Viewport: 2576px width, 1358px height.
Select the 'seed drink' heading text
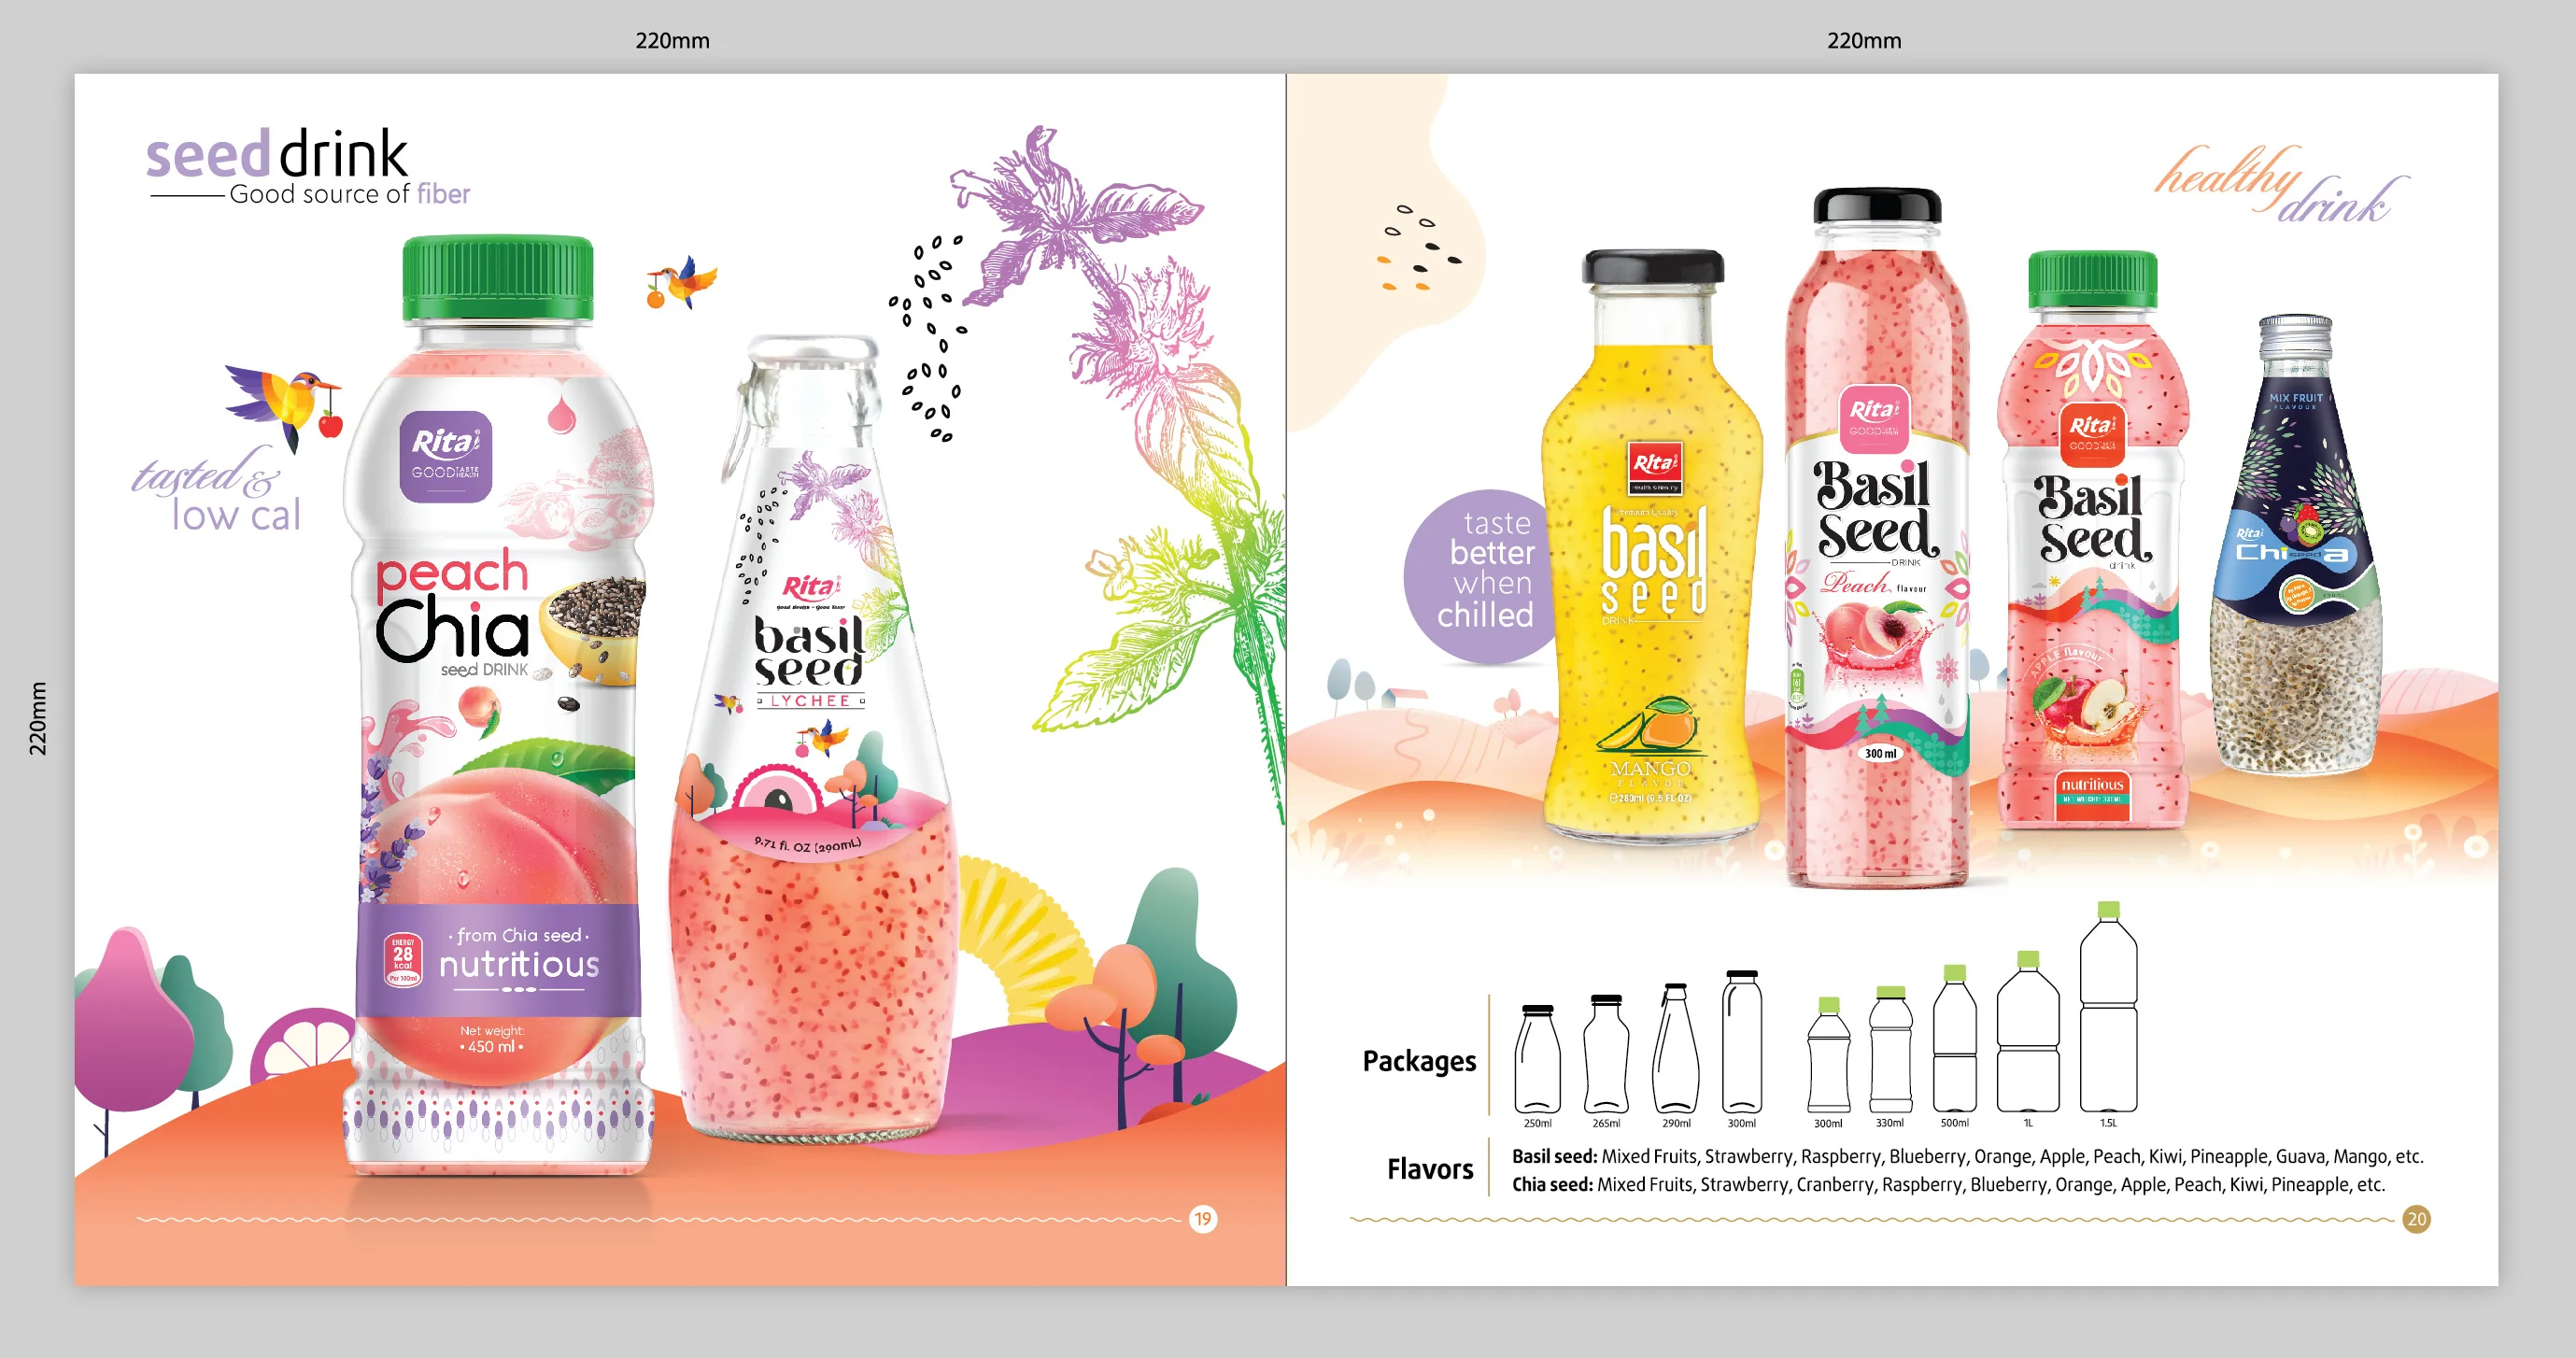pyautogui.click(x=277, y=154)
